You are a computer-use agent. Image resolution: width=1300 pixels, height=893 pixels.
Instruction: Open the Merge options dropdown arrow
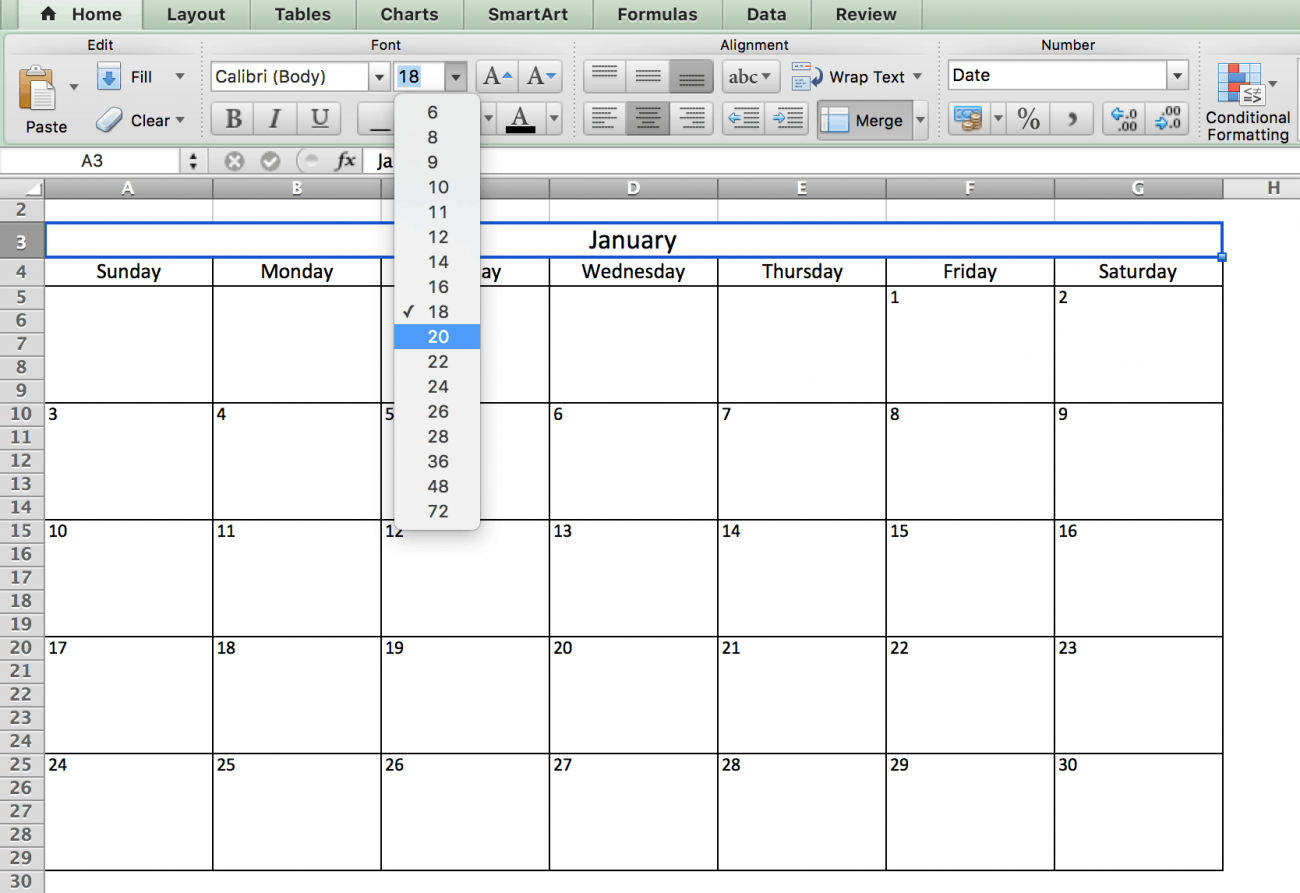tap(920, 120)
